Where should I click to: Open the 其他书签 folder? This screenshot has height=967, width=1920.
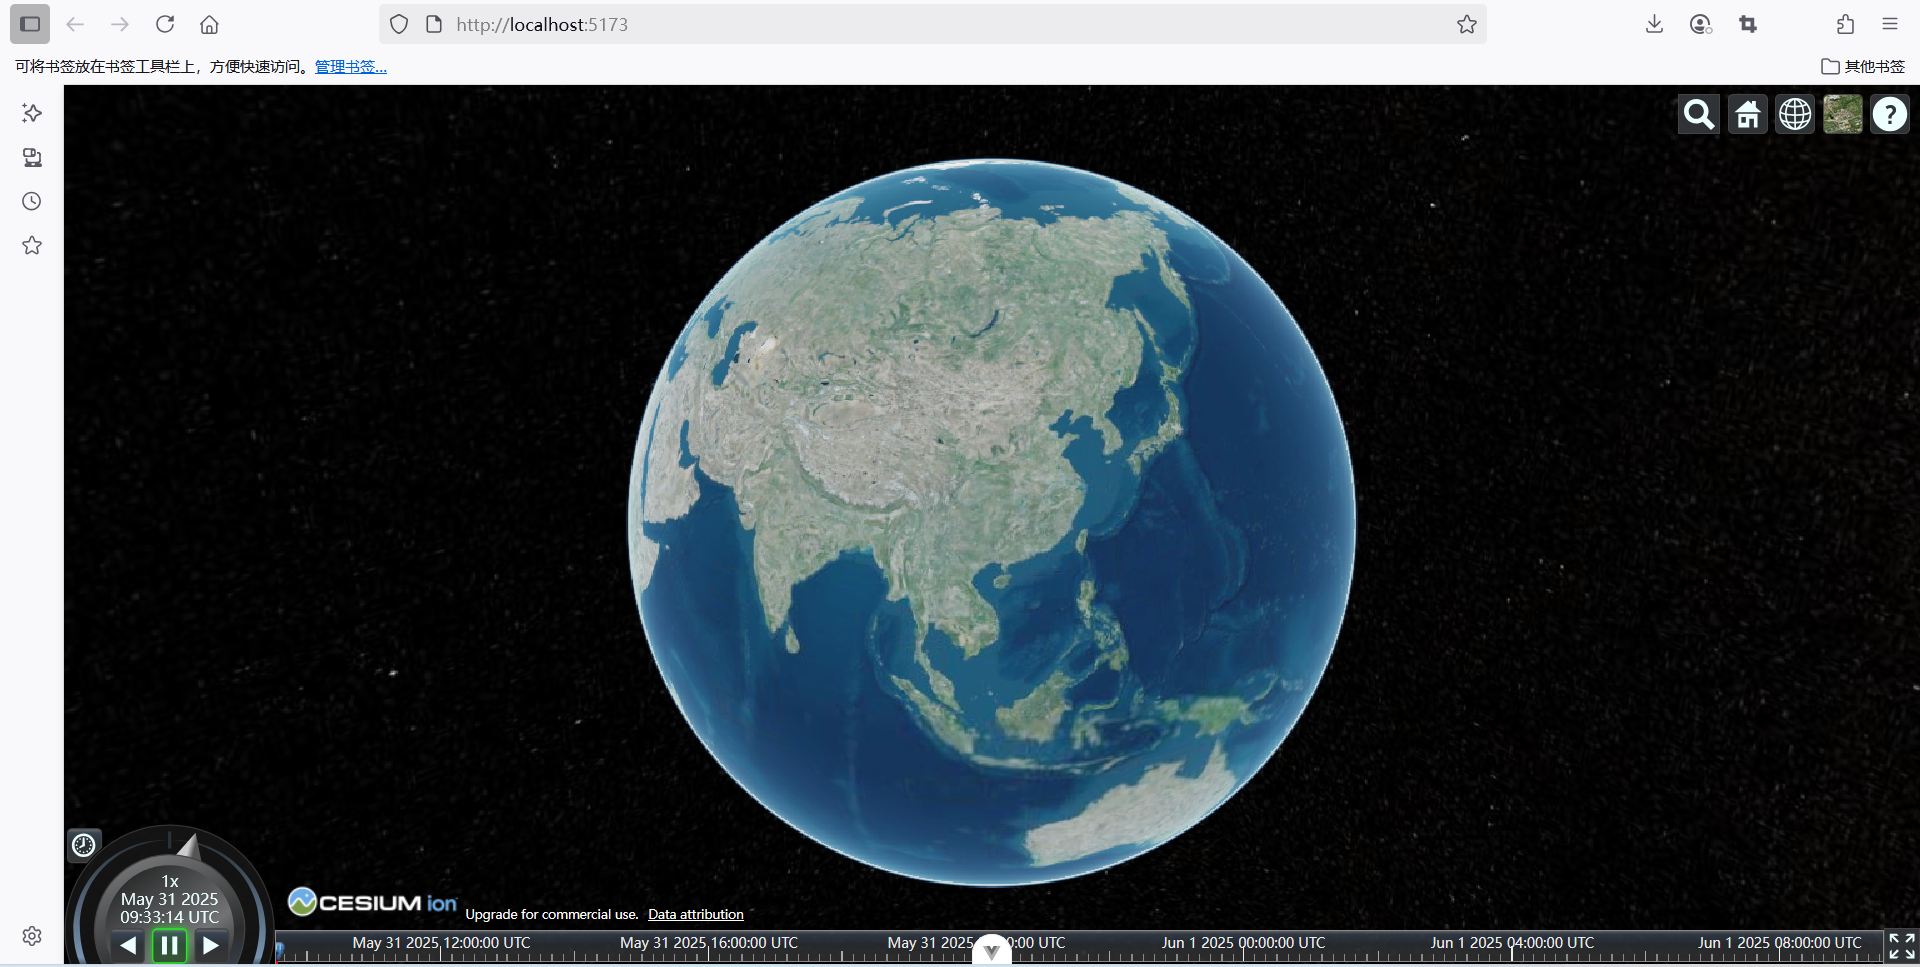tap(1863, 67)
